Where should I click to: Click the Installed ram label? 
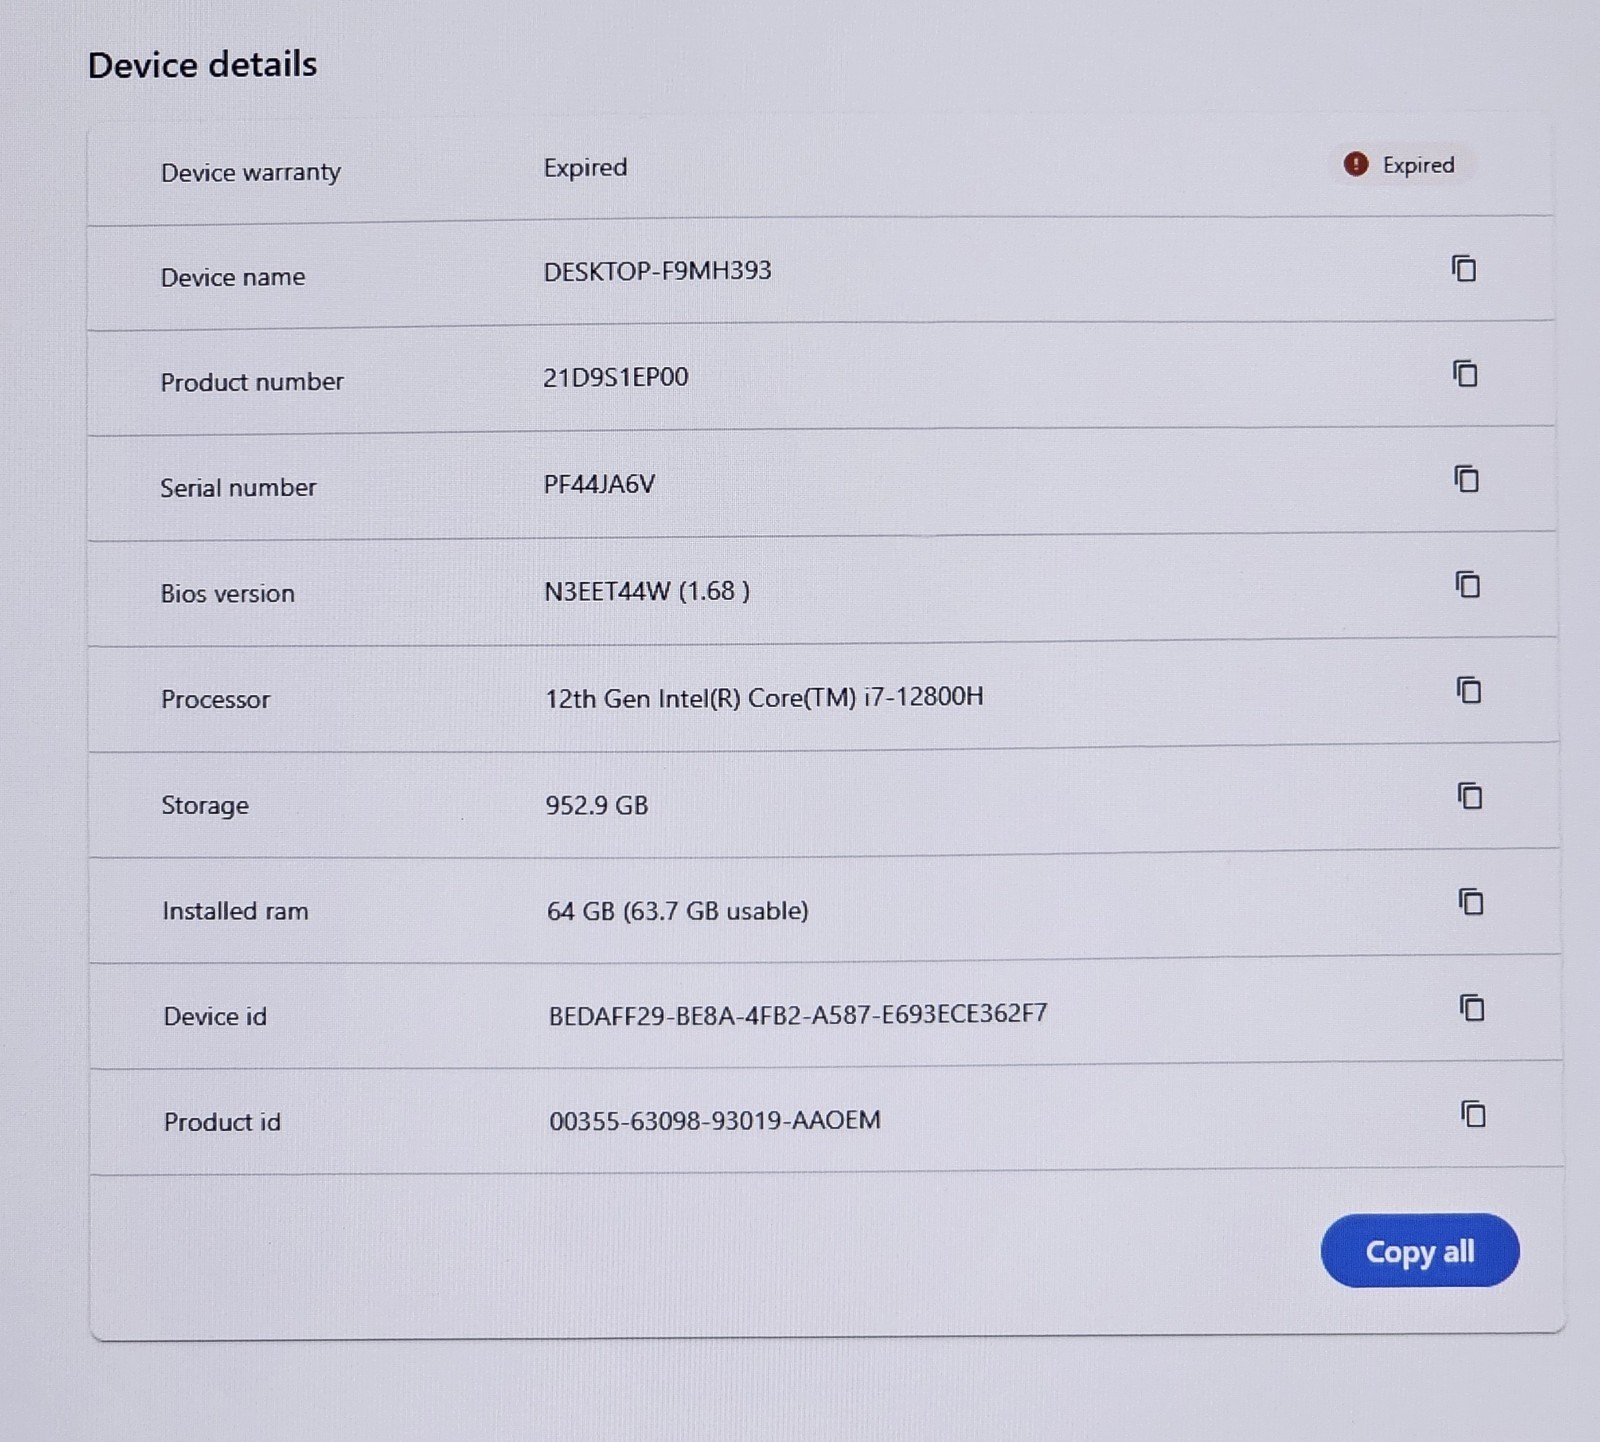[x=235, y=911]
